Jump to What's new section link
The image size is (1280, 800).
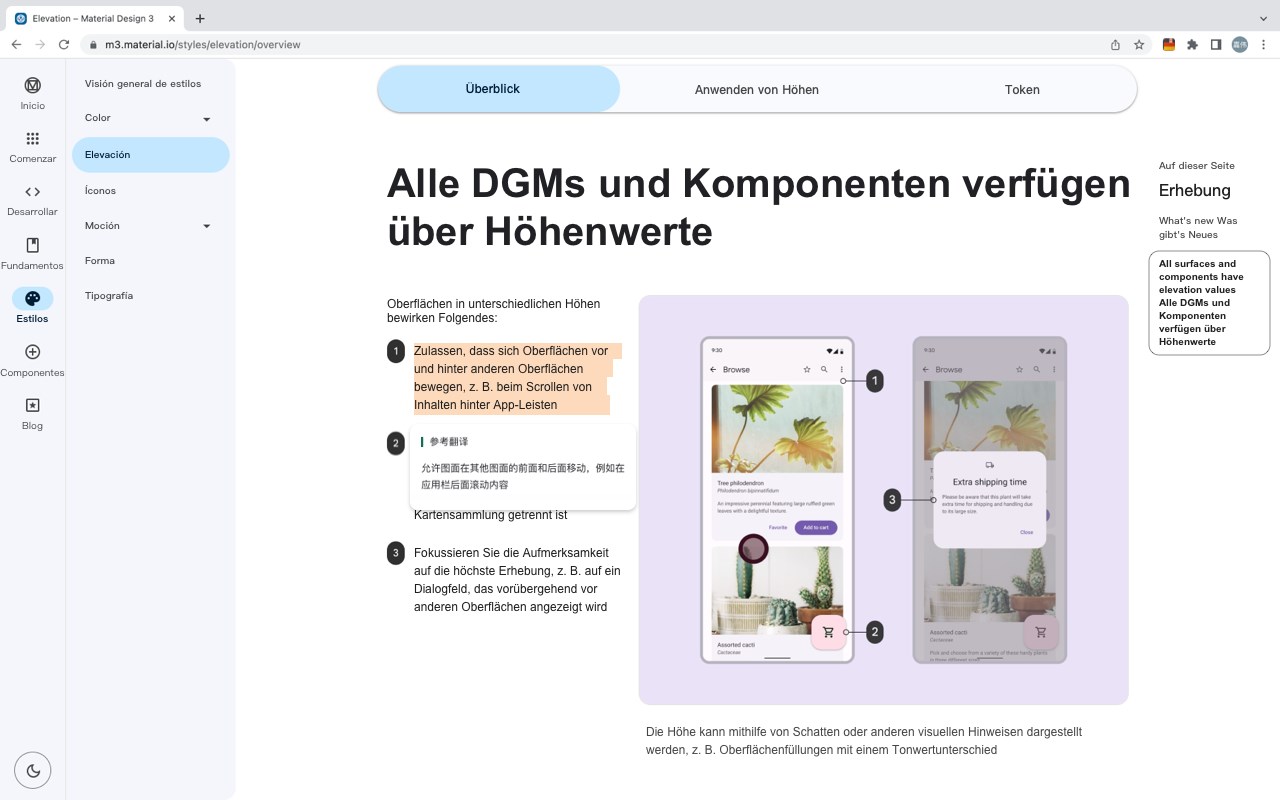tap(1198, 227)
